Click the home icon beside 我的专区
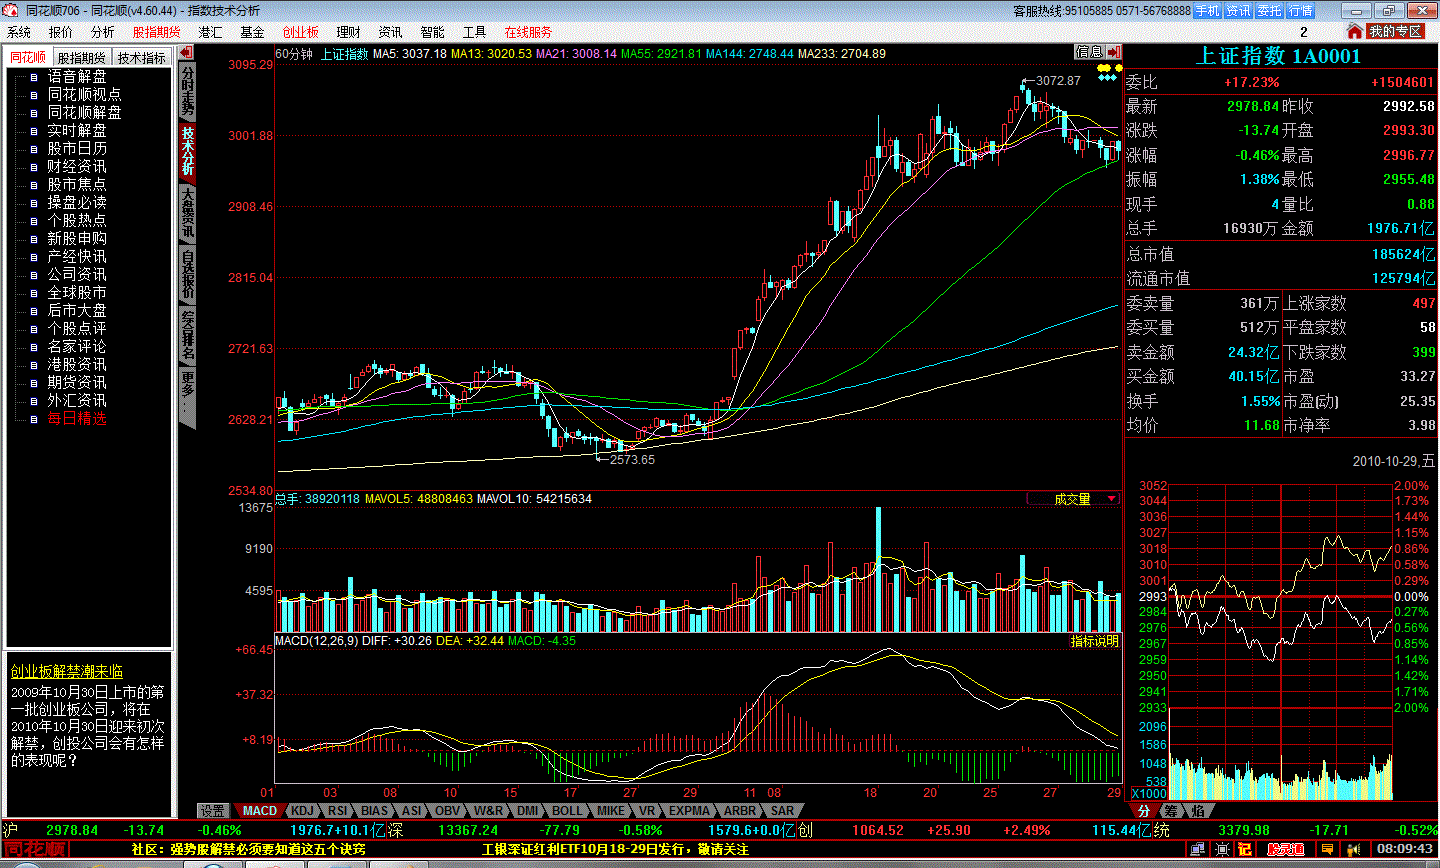This screenshot has width=1440, height=868. (1355, 32)
